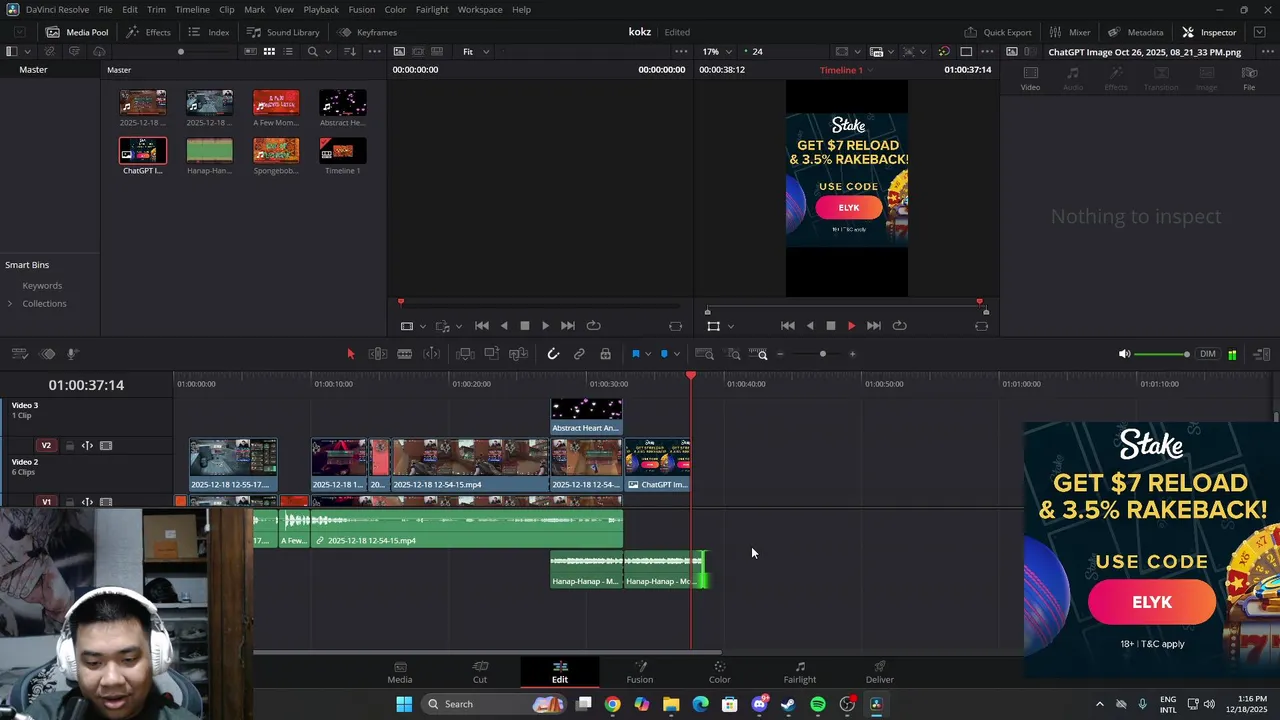Open Spotify from the Windows taskbar

click(818, 704)
